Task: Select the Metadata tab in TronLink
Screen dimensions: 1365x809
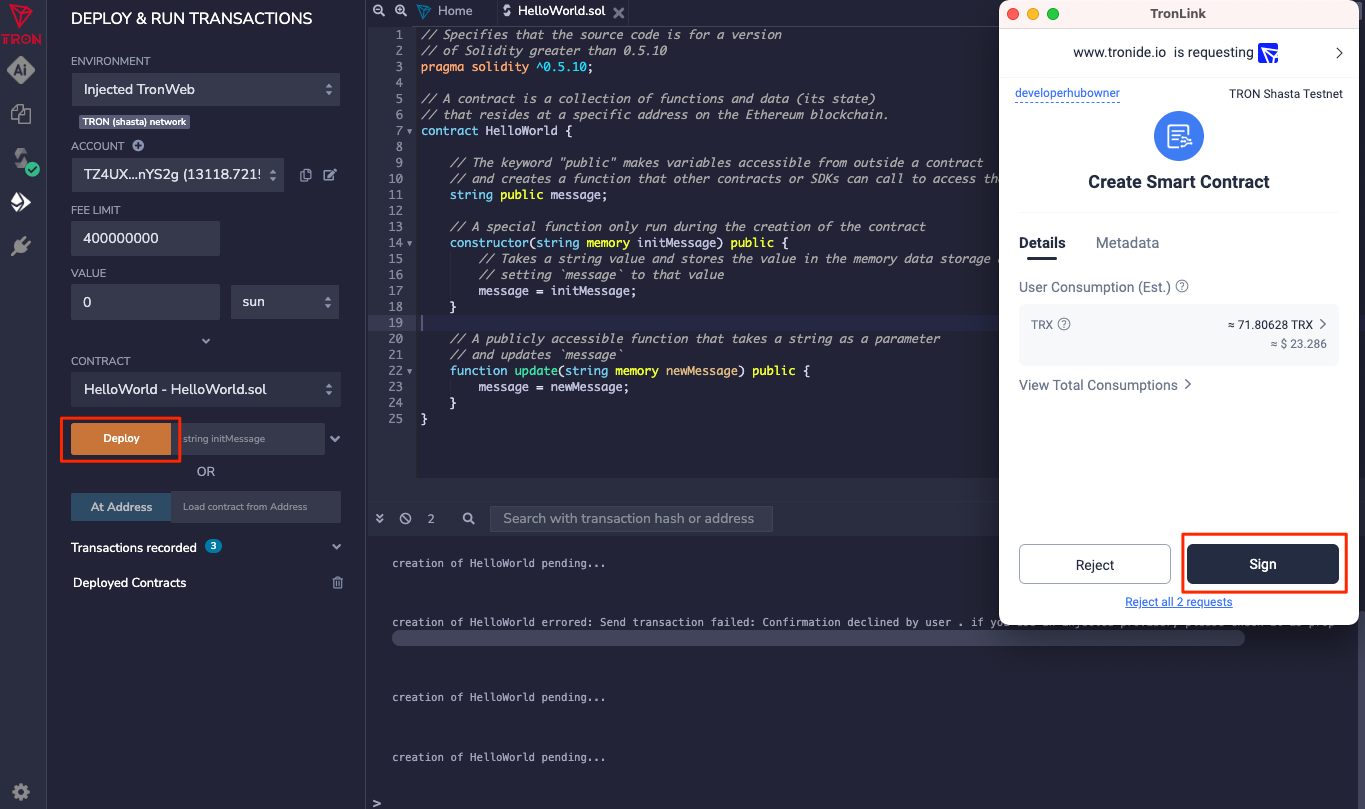Action: tap(1127, 243)
